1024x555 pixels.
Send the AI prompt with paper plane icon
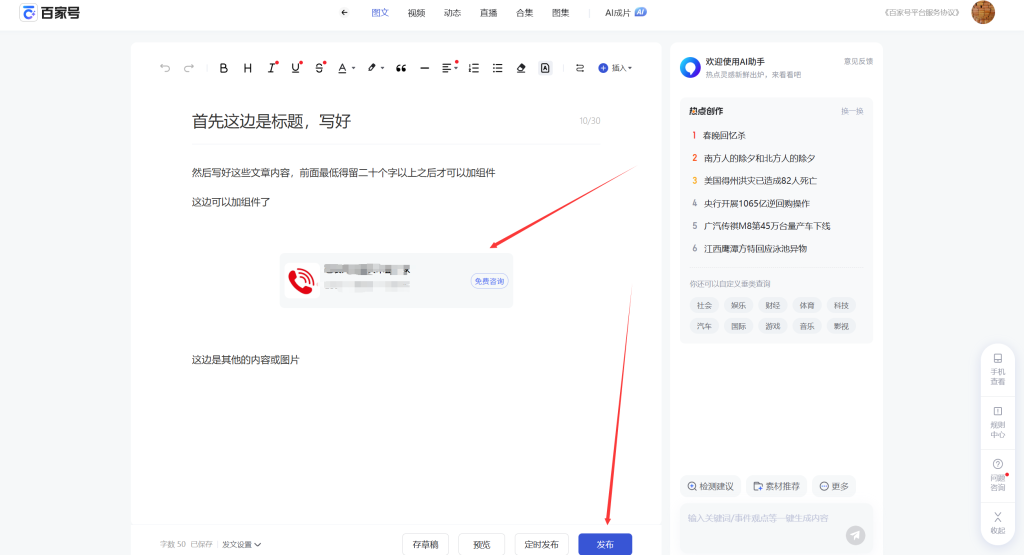(855, 535)
